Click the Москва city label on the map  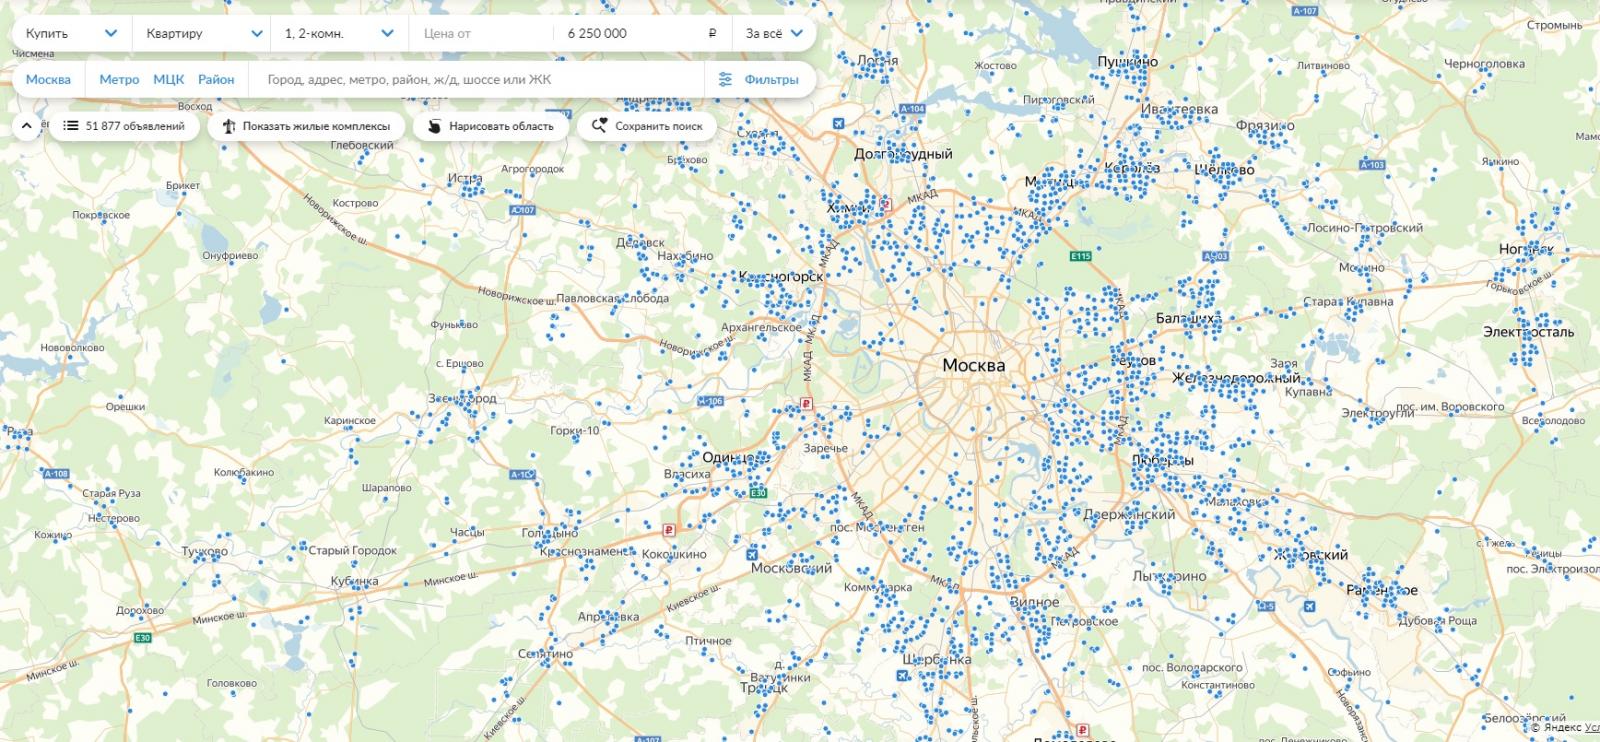pos(974,365)
